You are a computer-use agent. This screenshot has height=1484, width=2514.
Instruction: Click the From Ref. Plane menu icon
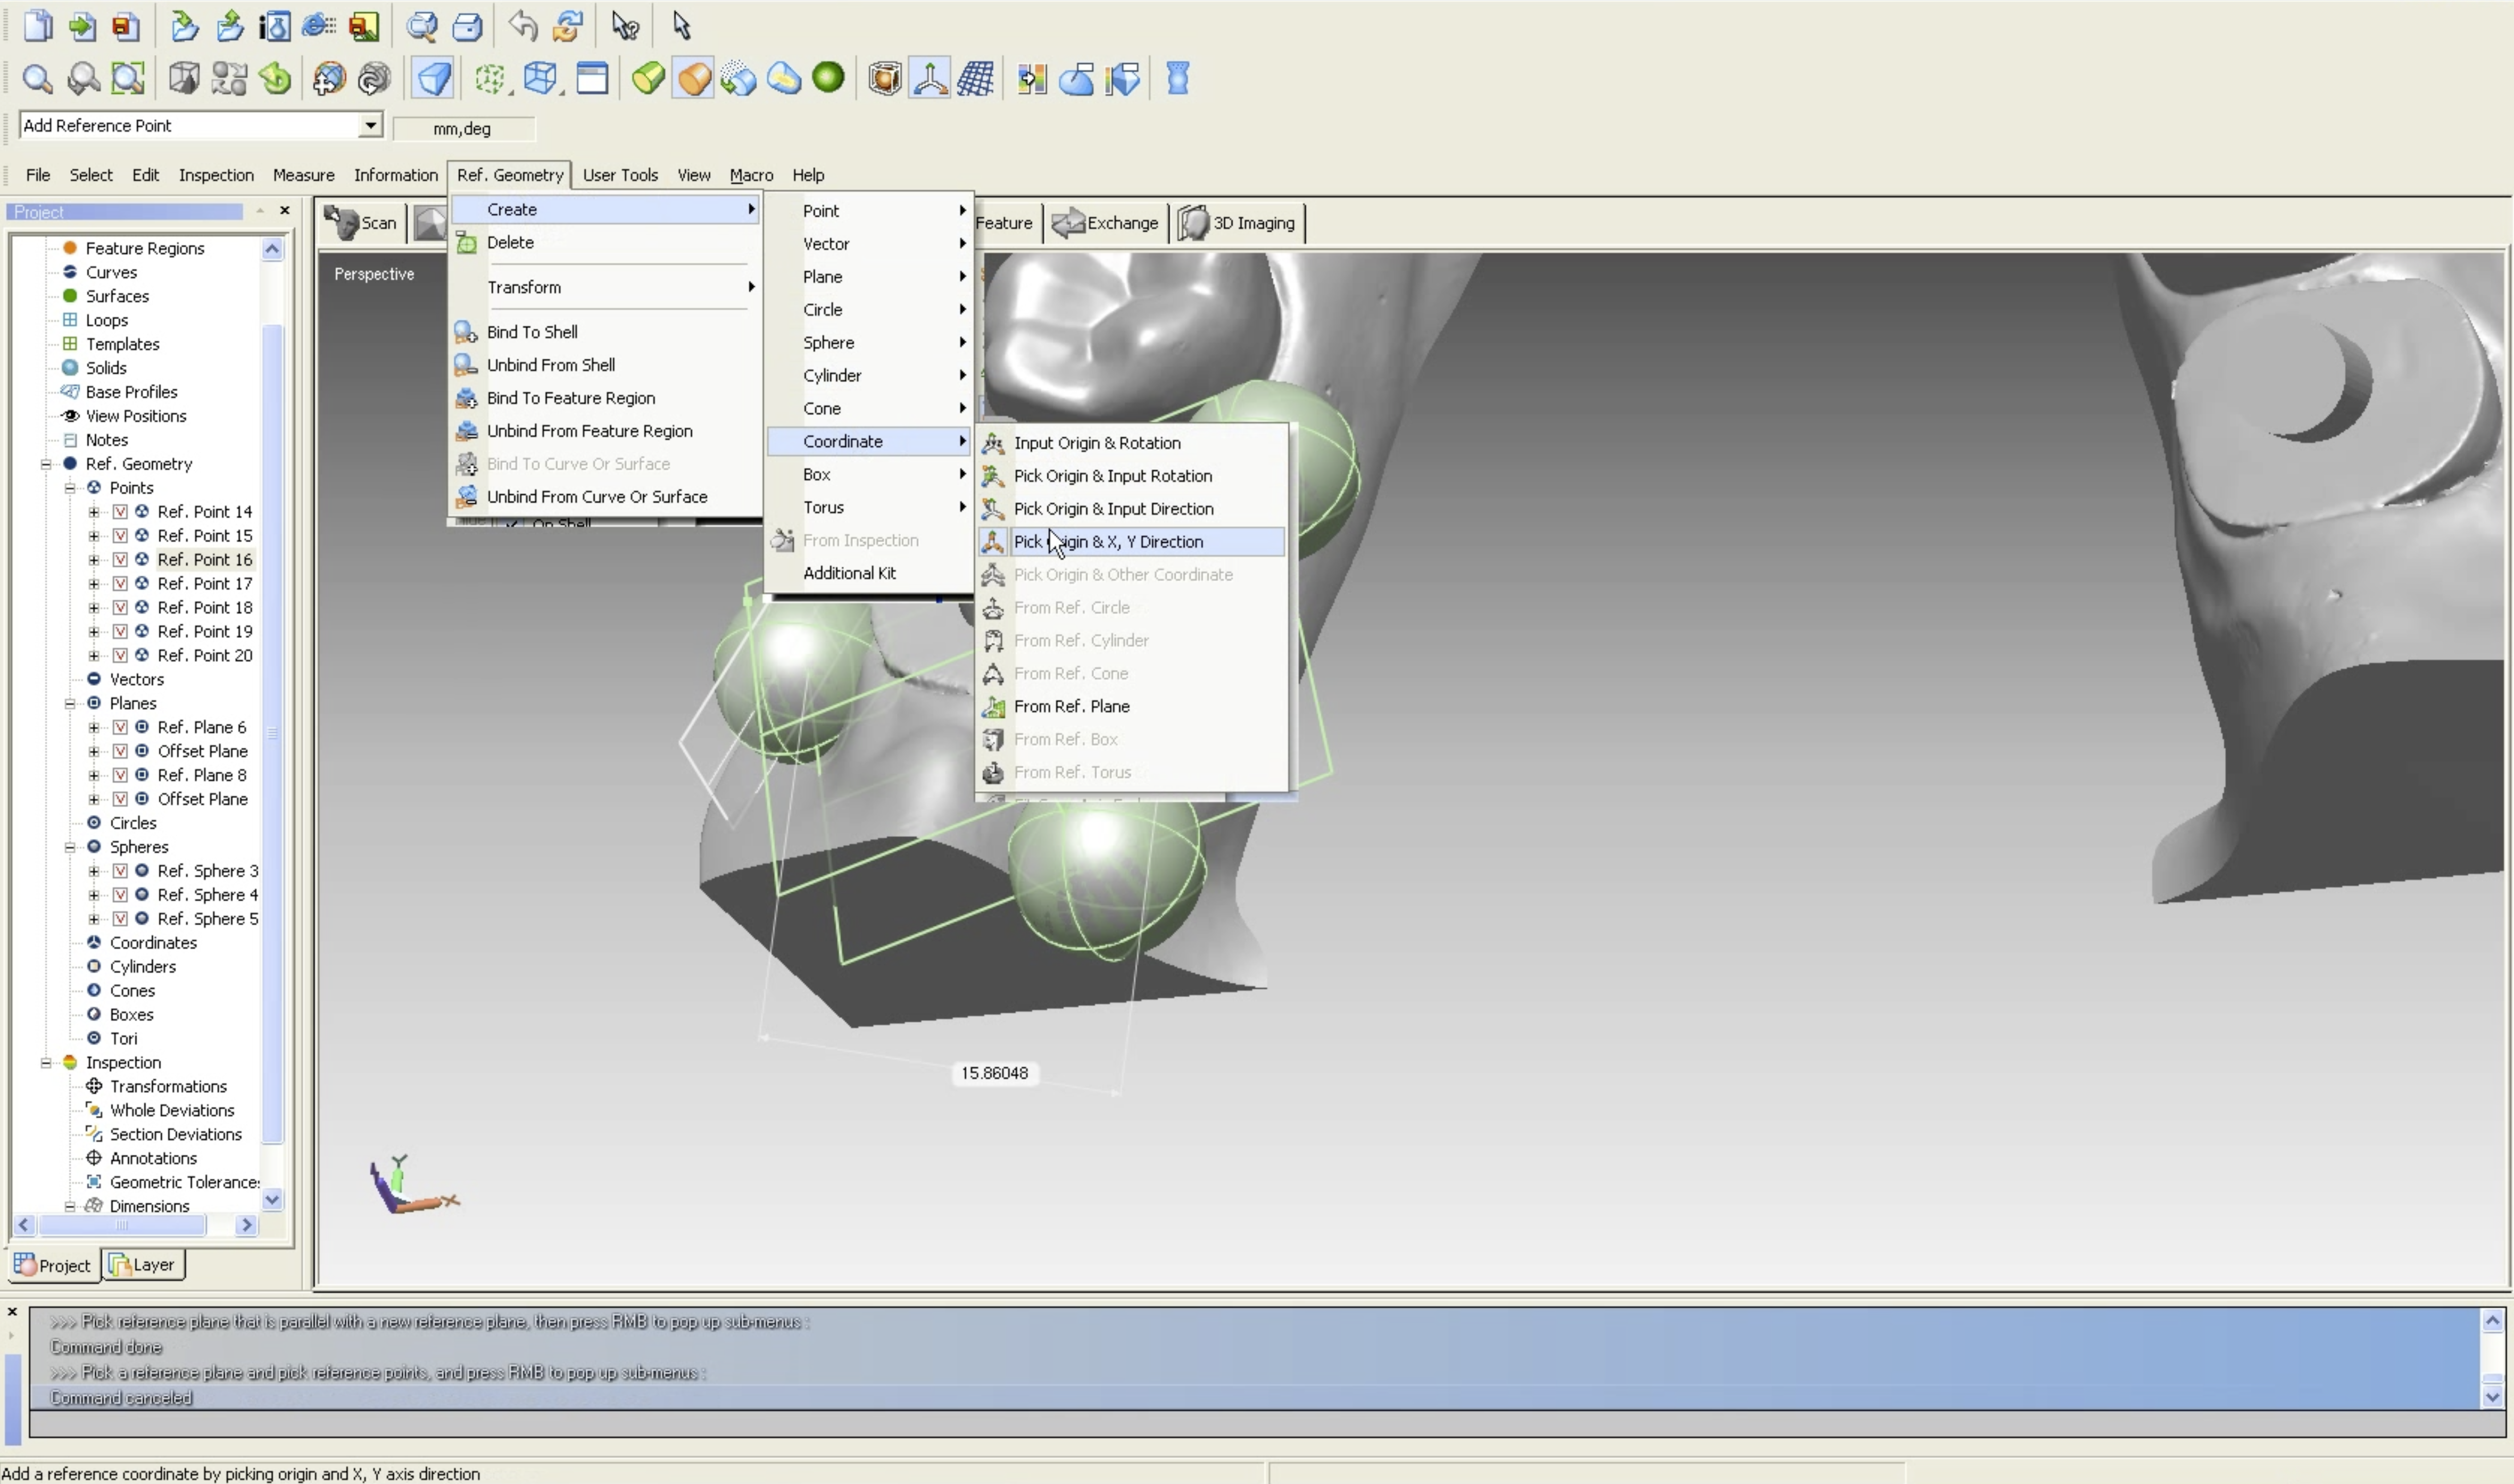(992, 707)
